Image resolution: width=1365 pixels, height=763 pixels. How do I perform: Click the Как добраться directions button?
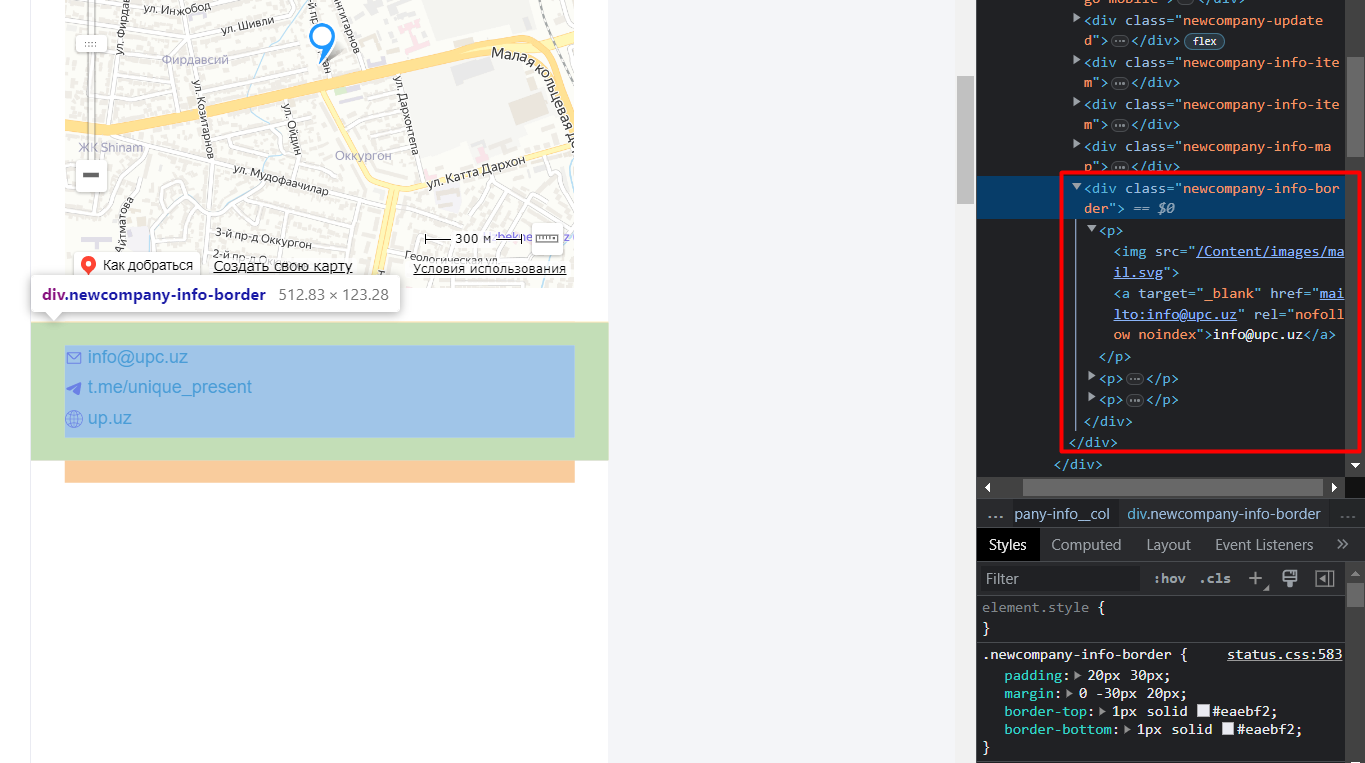[138, 265]
